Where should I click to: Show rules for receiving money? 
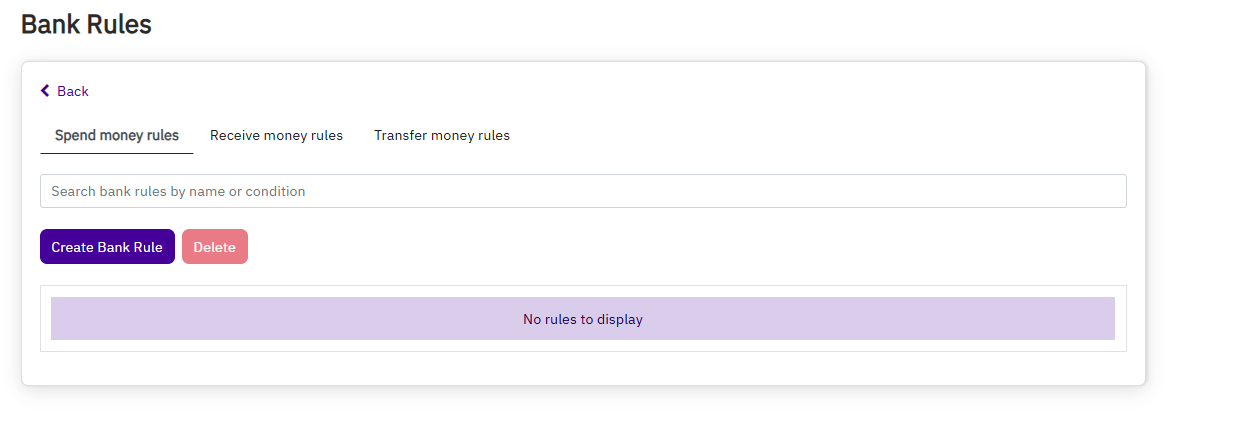click(x=276, y=136)
